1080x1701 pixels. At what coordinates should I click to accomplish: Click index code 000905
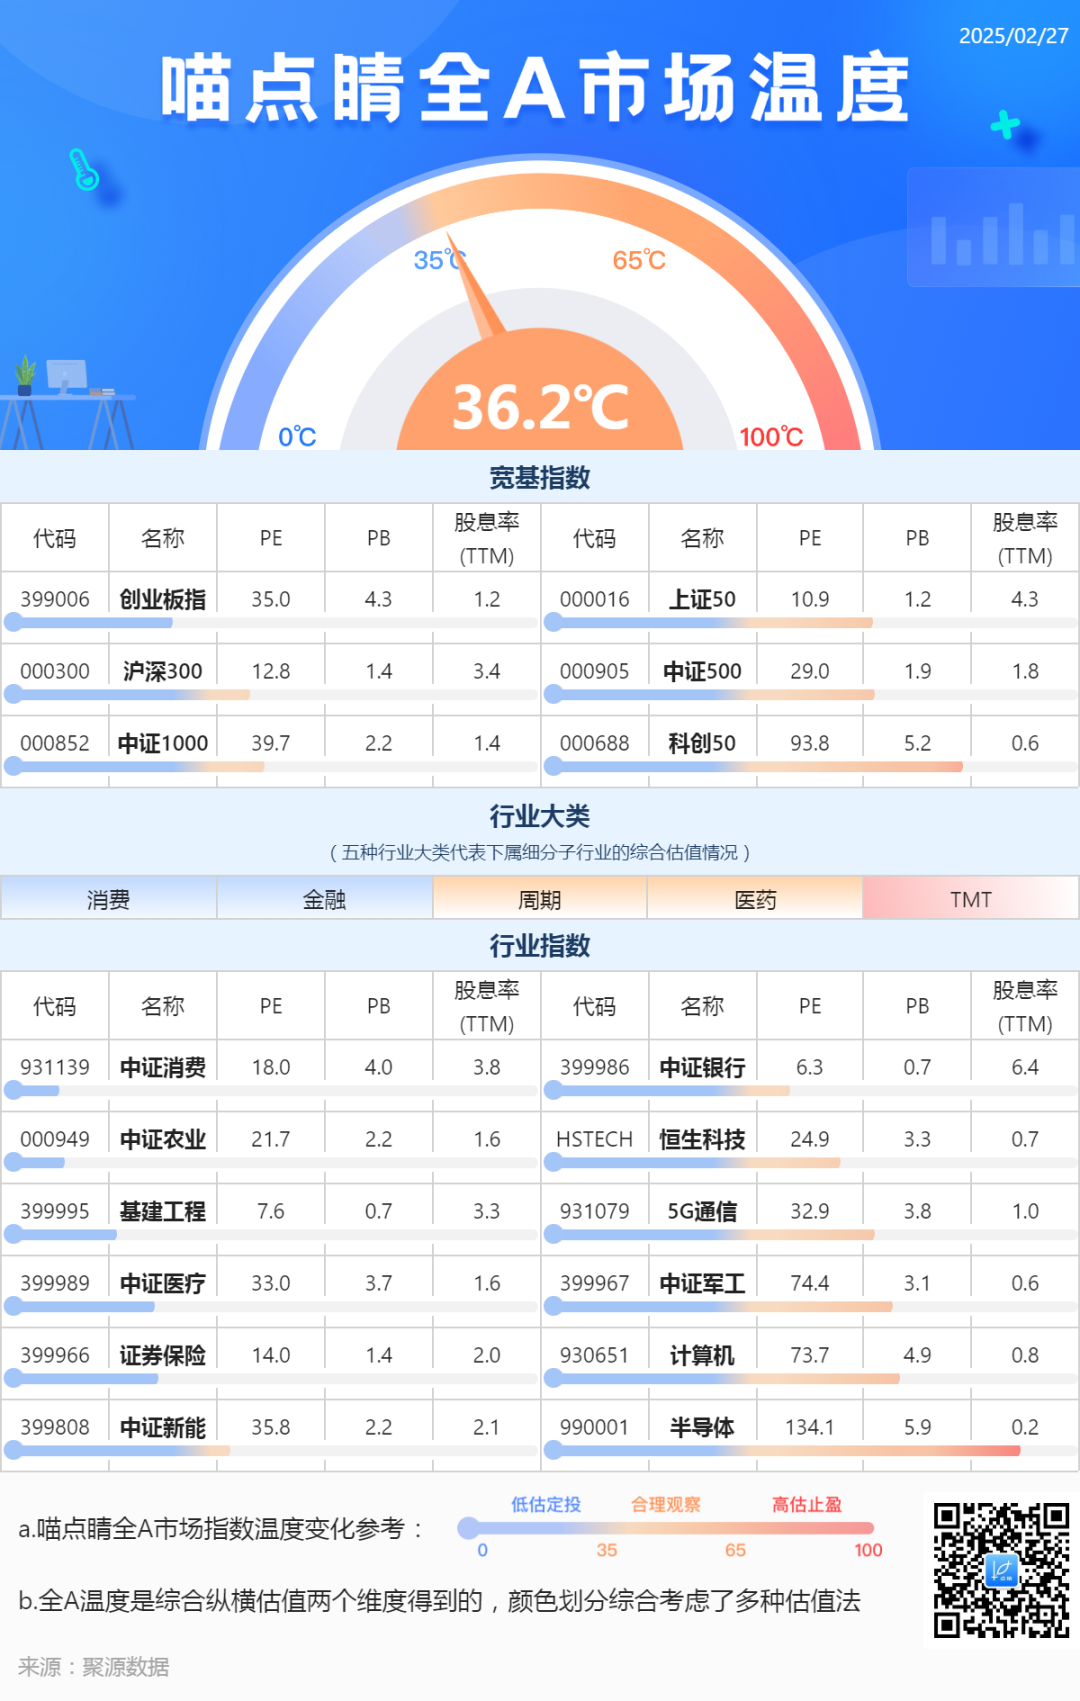[x=595, y=671]
